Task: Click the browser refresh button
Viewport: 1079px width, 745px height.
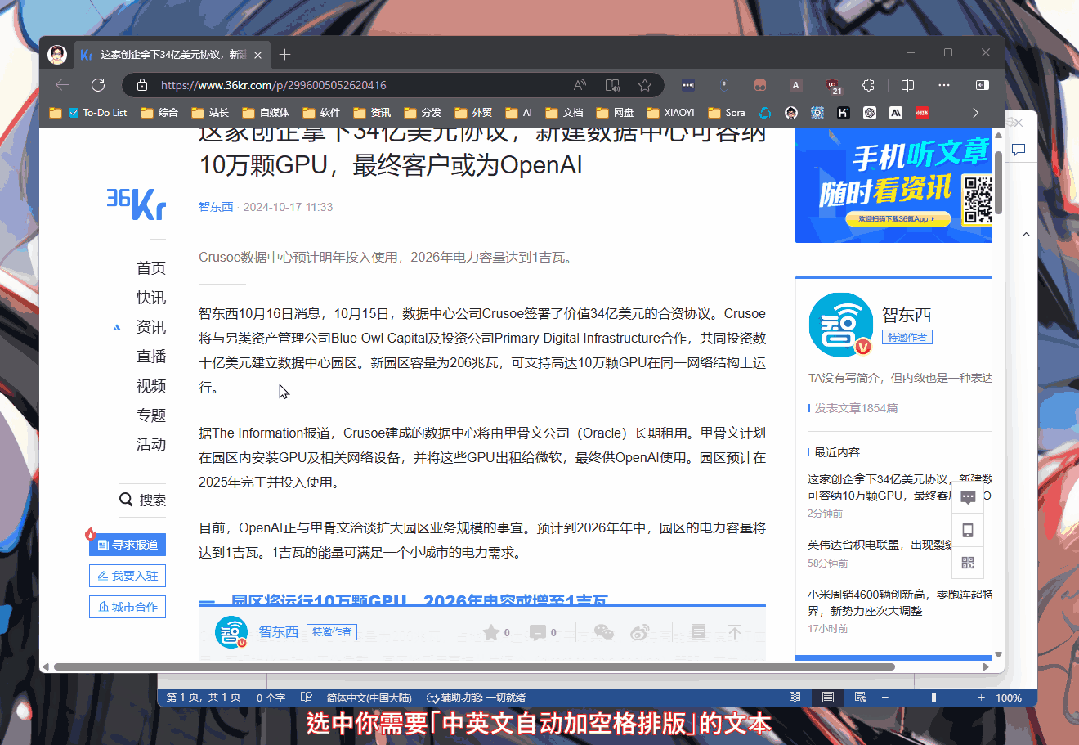Action: pos(98,85)
